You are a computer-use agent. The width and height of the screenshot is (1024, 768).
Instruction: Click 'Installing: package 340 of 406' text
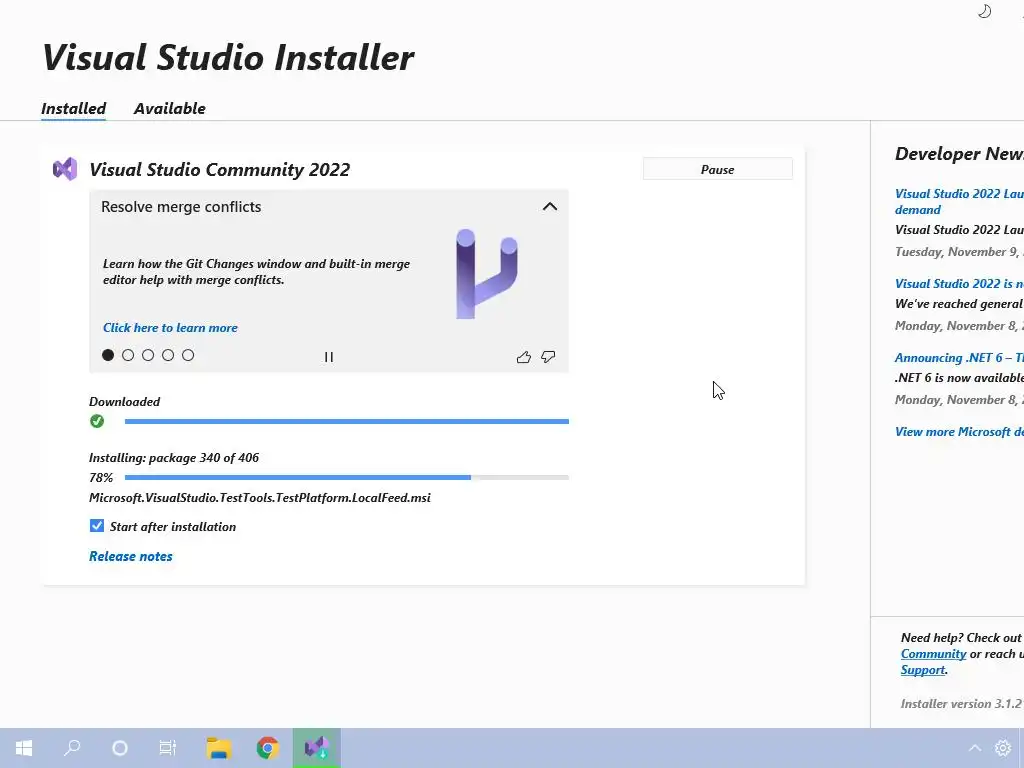tap(174, 458)
